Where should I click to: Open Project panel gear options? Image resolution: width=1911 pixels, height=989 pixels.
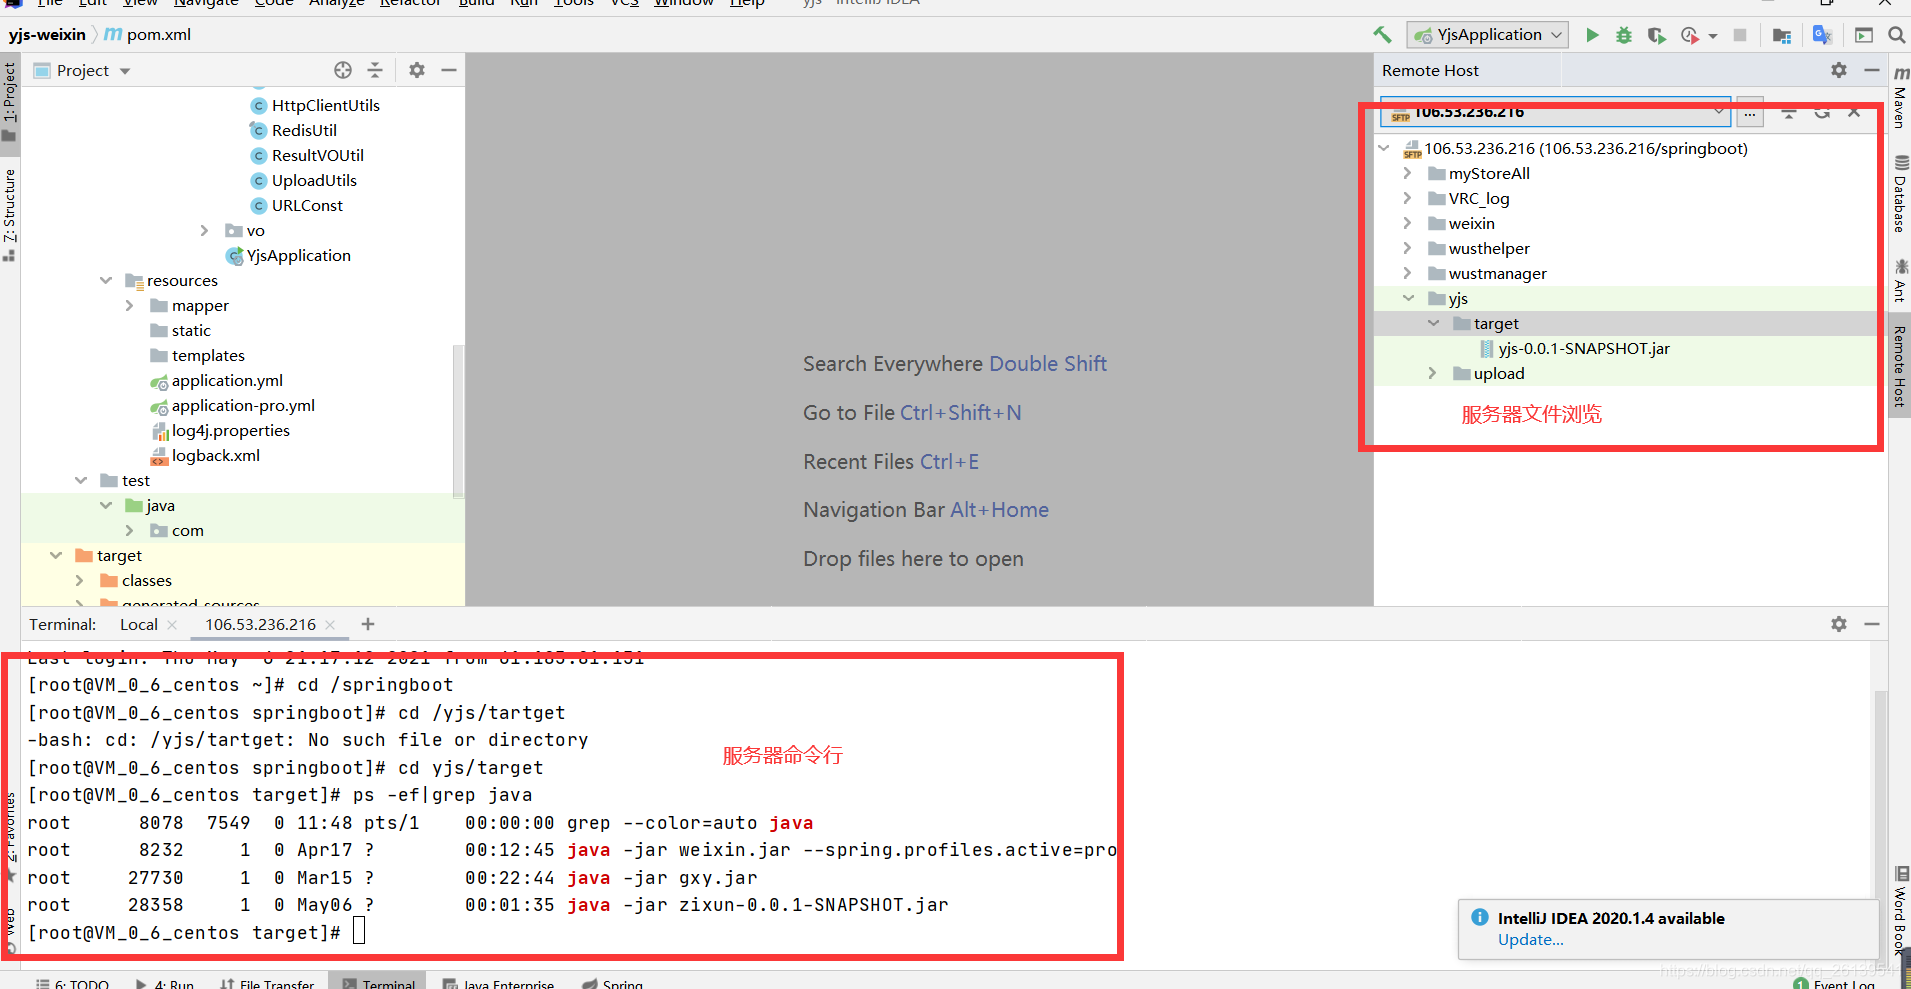[x=417, y=70]
